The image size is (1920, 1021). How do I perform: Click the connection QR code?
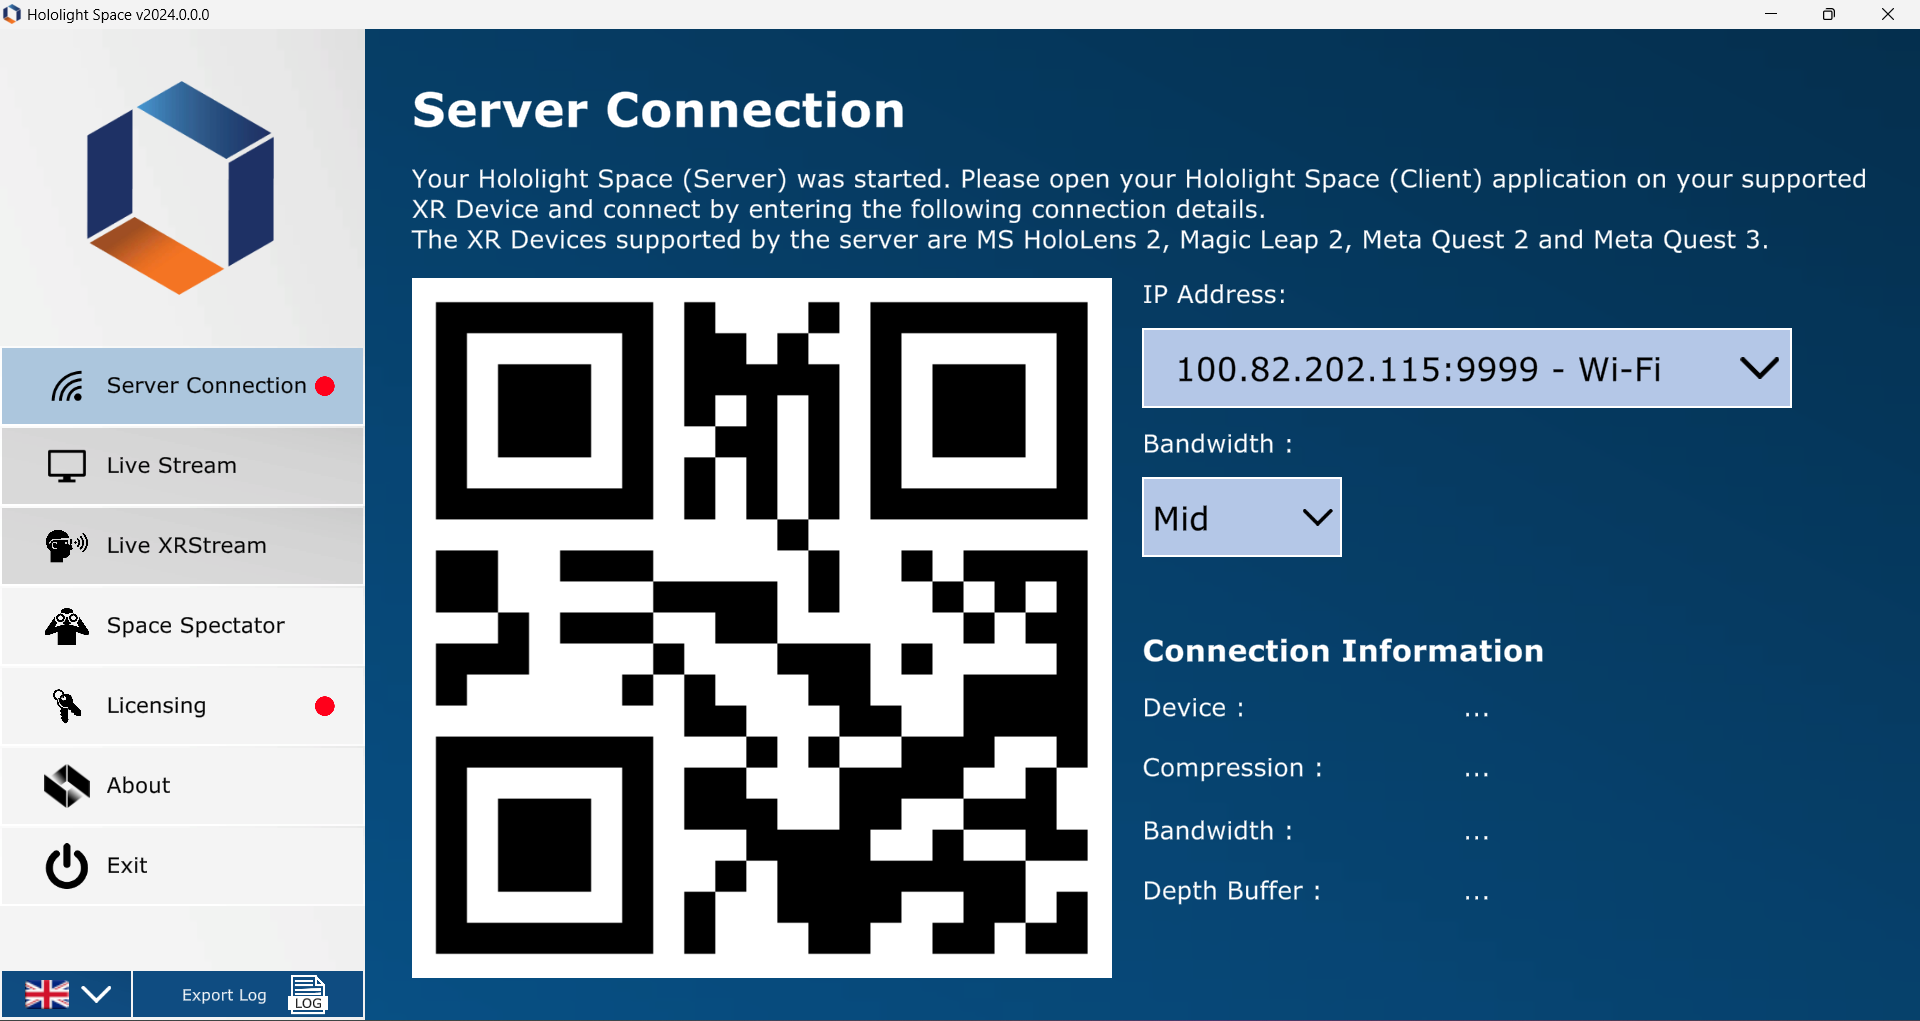(762, 628)
